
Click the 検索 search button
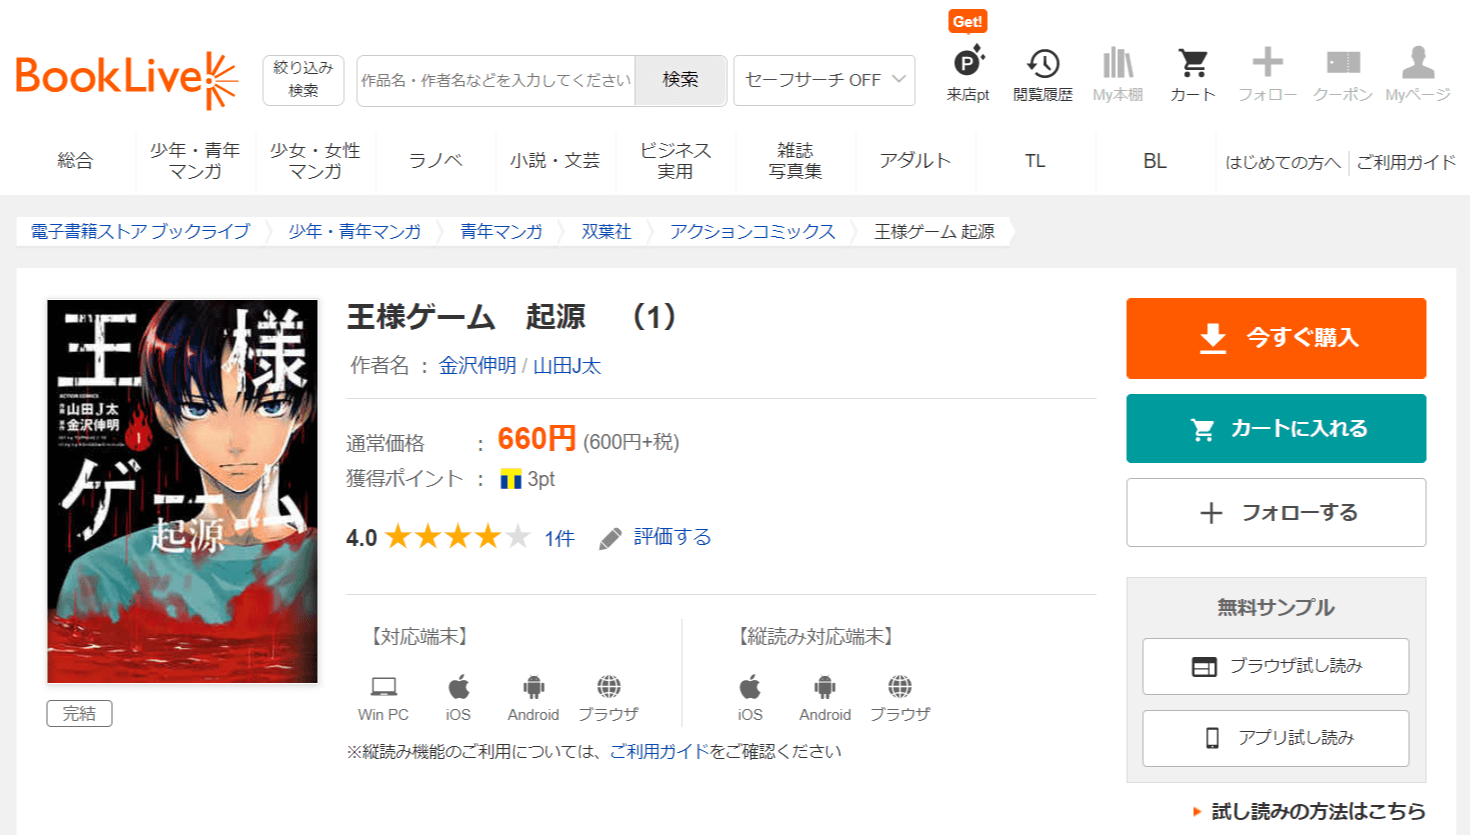click(680, 80)
